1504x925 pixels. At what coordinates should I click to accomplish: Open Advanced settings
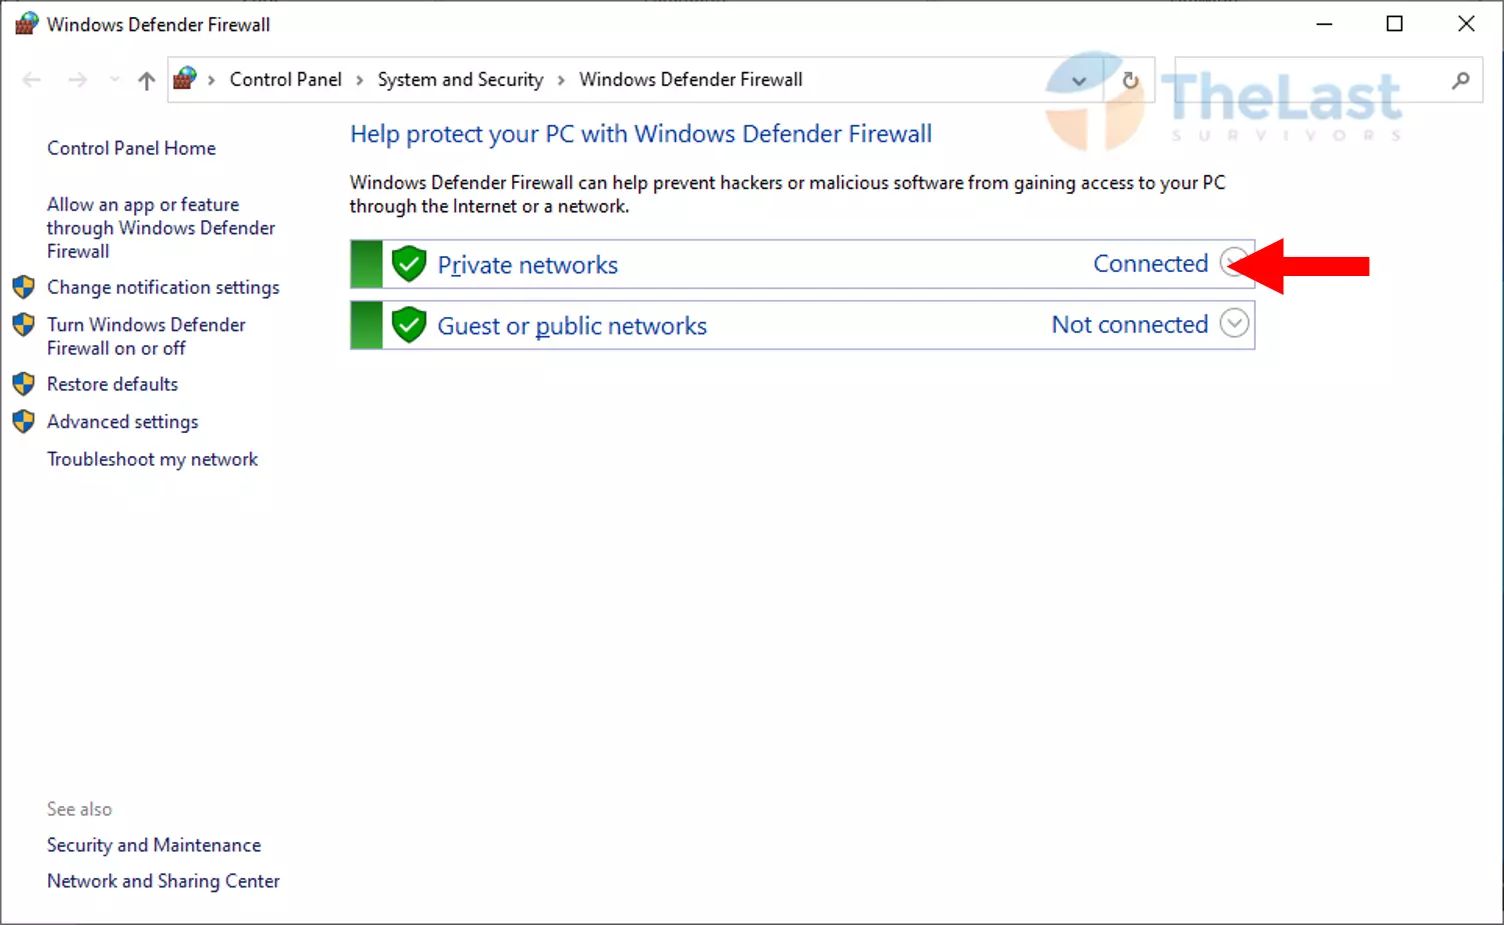click(x=122, y=422)
